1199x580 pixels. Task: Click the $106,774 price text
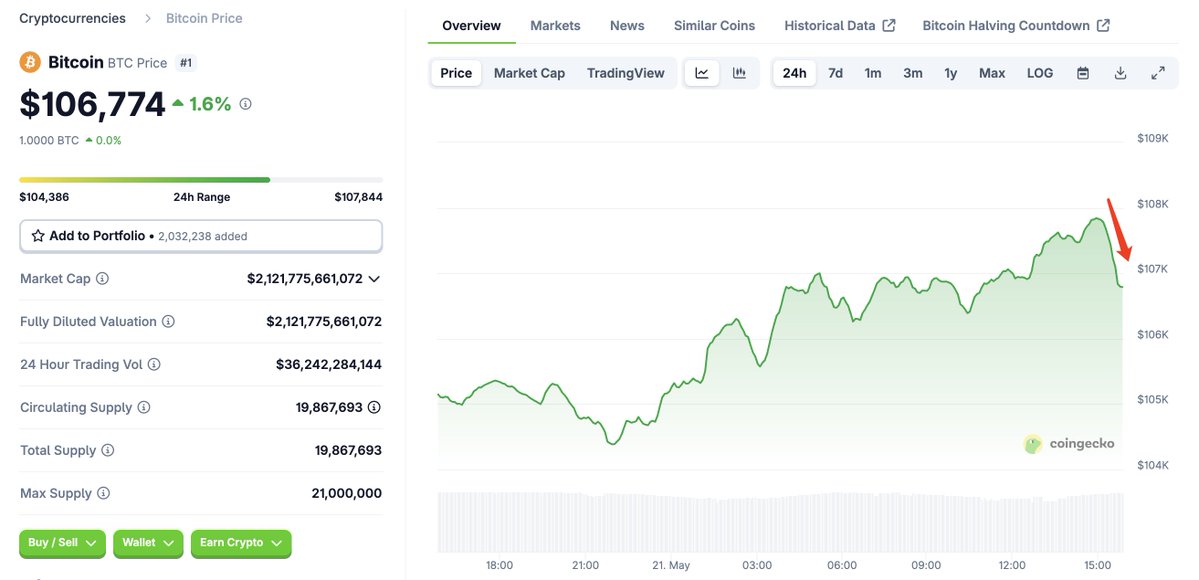point(93,104)
